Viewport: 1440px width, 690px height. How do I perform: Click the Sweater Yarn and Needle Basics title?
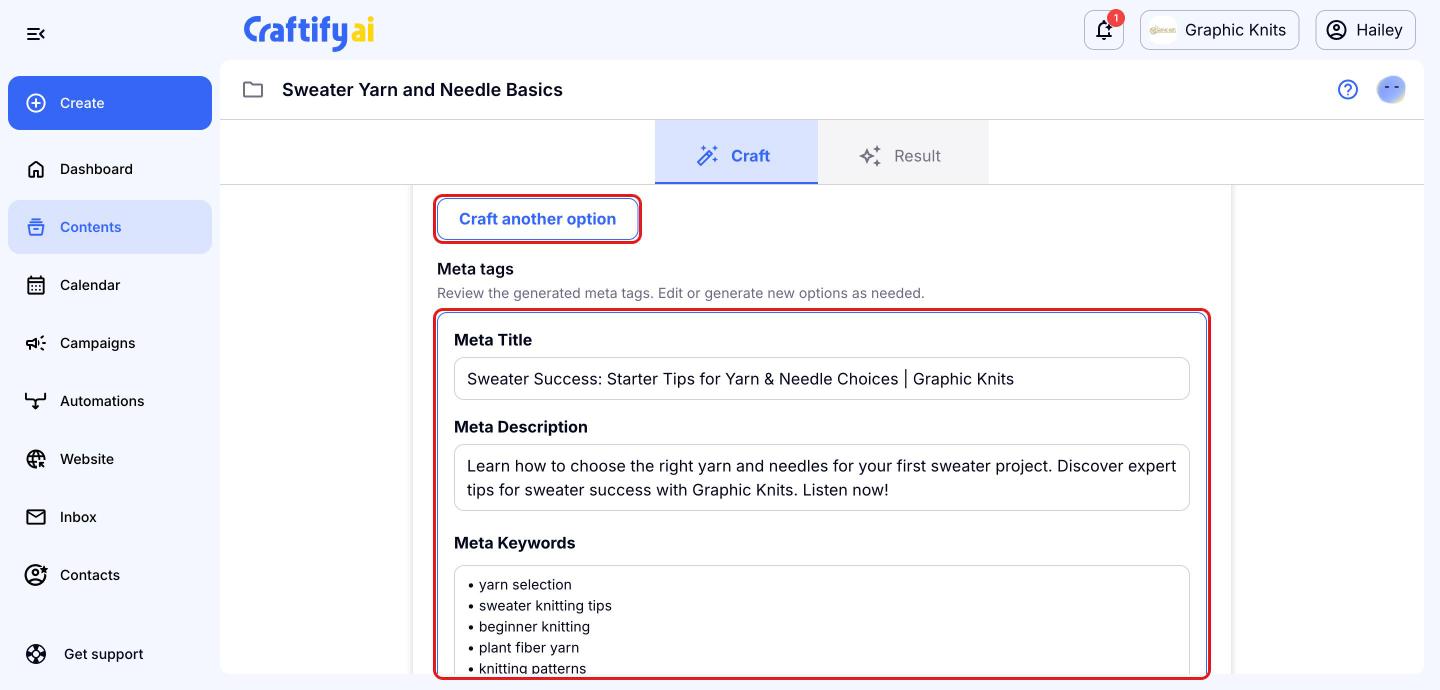(422, 90)
